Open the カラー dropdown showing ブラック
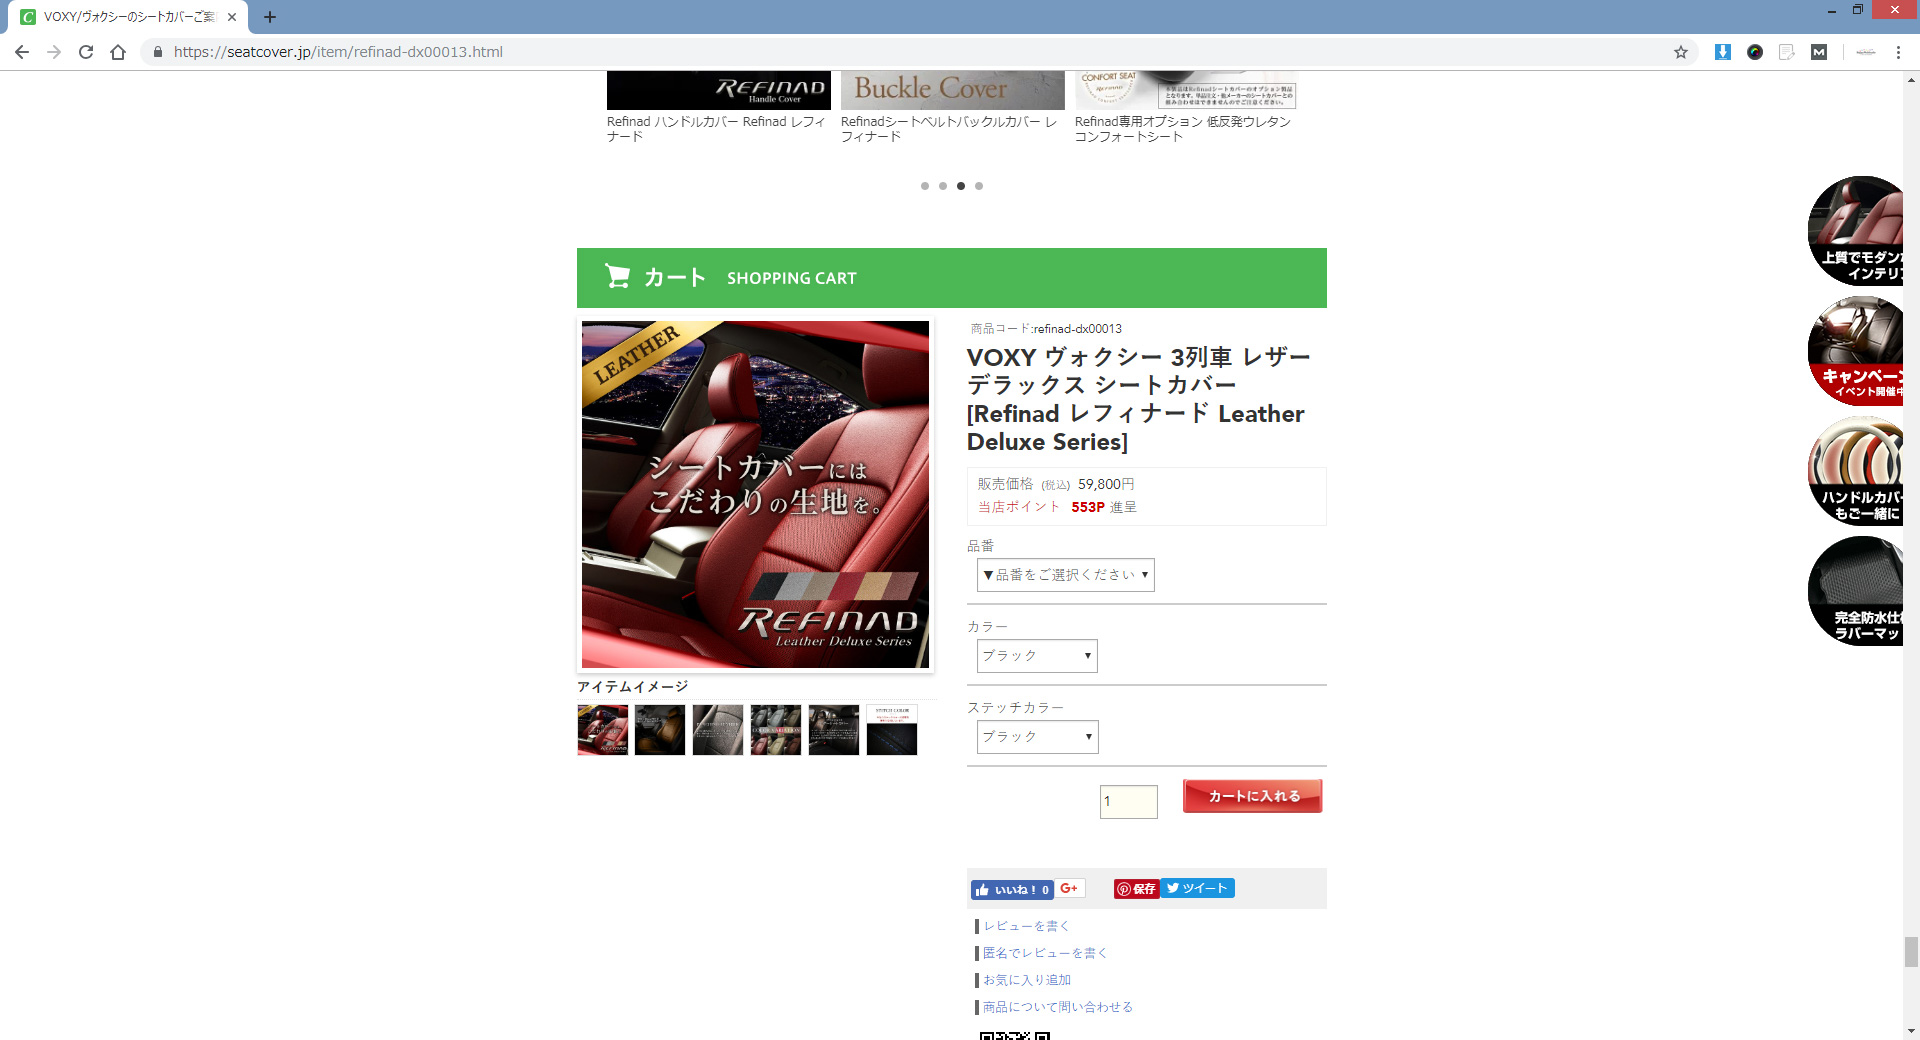Screen dimensions: 1920x1040 [1037, 656]
